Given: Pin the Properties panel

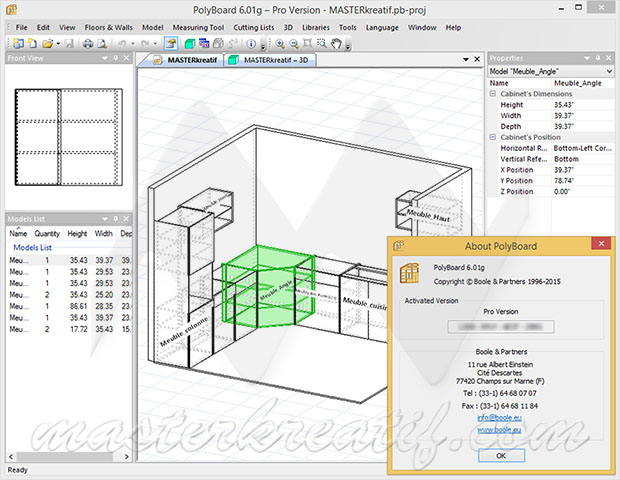Looking at the screenshot, I should pyautogui.click(x=598, y=58).
